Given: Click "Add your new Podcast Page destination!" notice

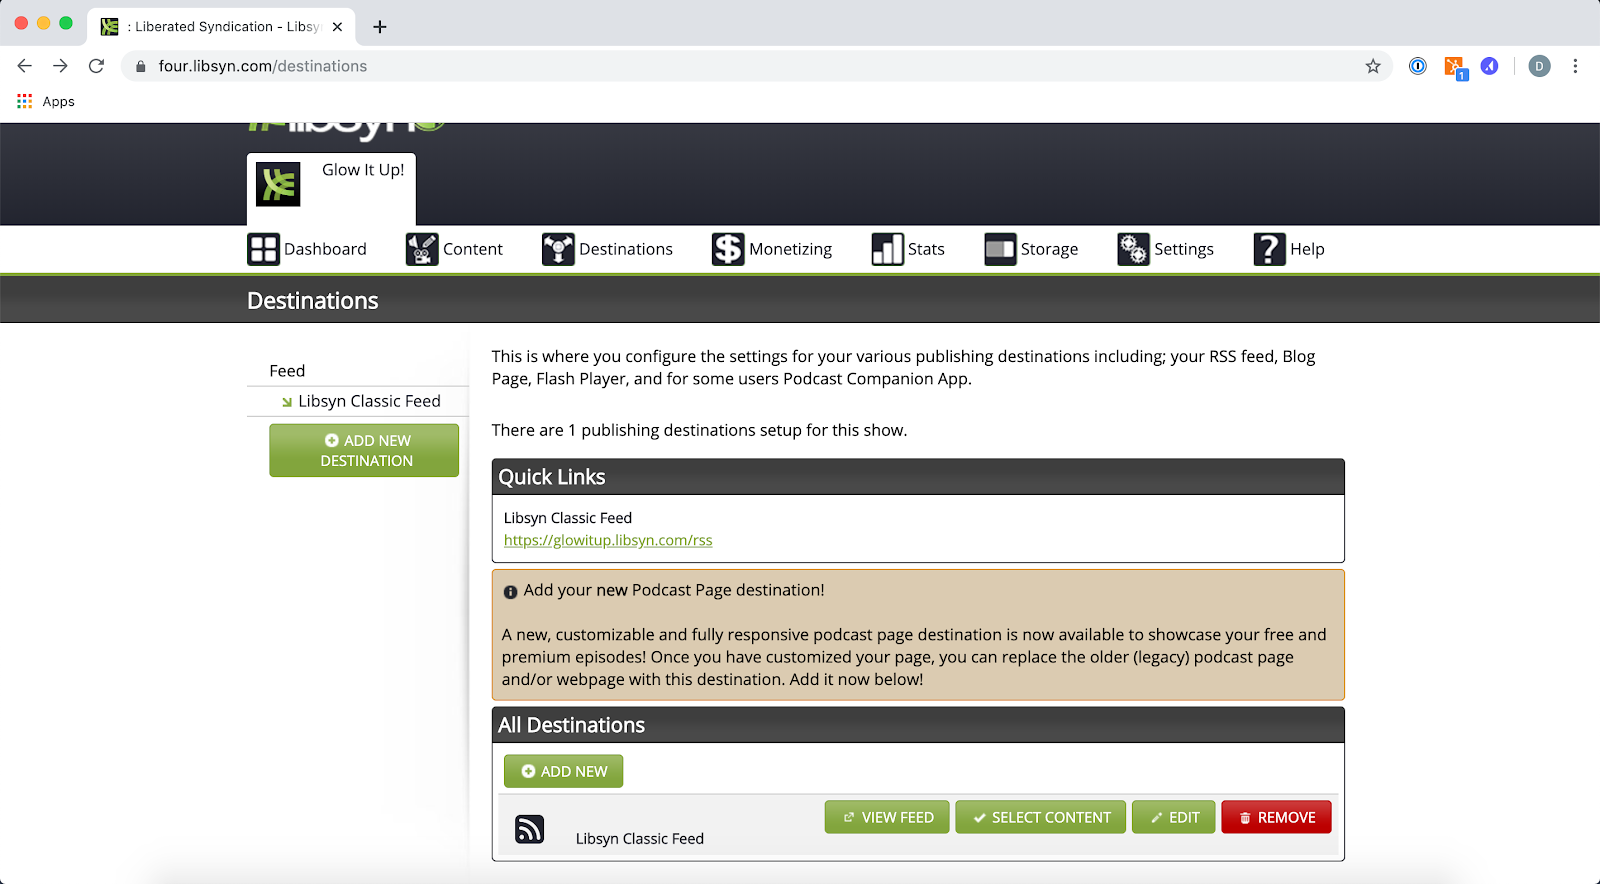Looking at the screenshot, I should click(674, 590).
